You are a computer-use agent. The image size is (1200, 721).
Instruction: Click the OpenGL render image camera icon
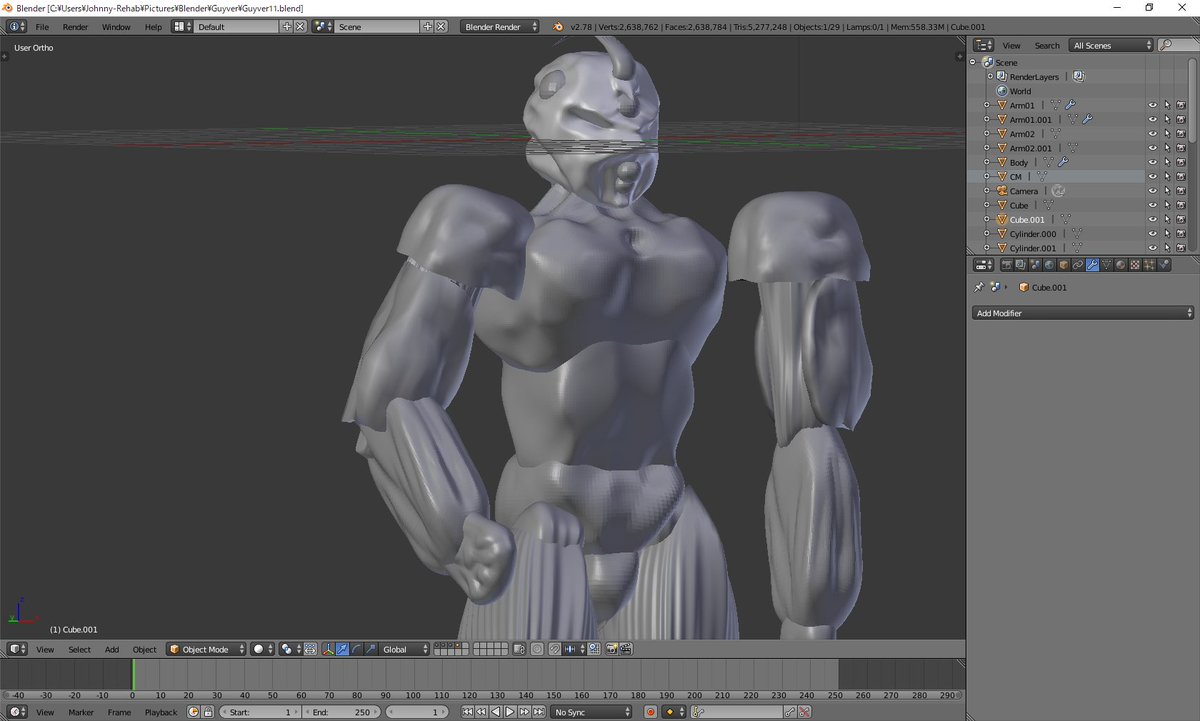610,649
